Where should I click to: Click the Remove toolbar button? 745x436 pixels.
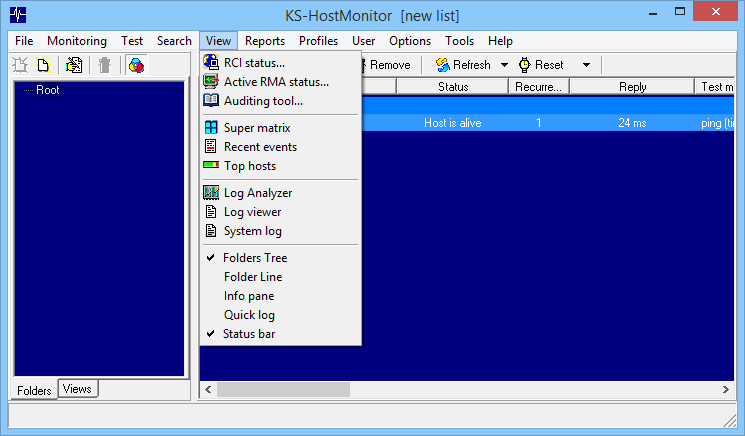pos(385,65)
